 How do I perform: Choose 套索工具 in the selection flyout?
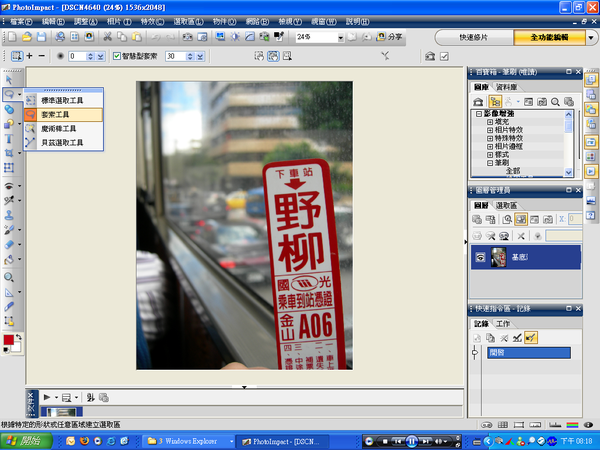pyautogui.click(x=64, y=114)
